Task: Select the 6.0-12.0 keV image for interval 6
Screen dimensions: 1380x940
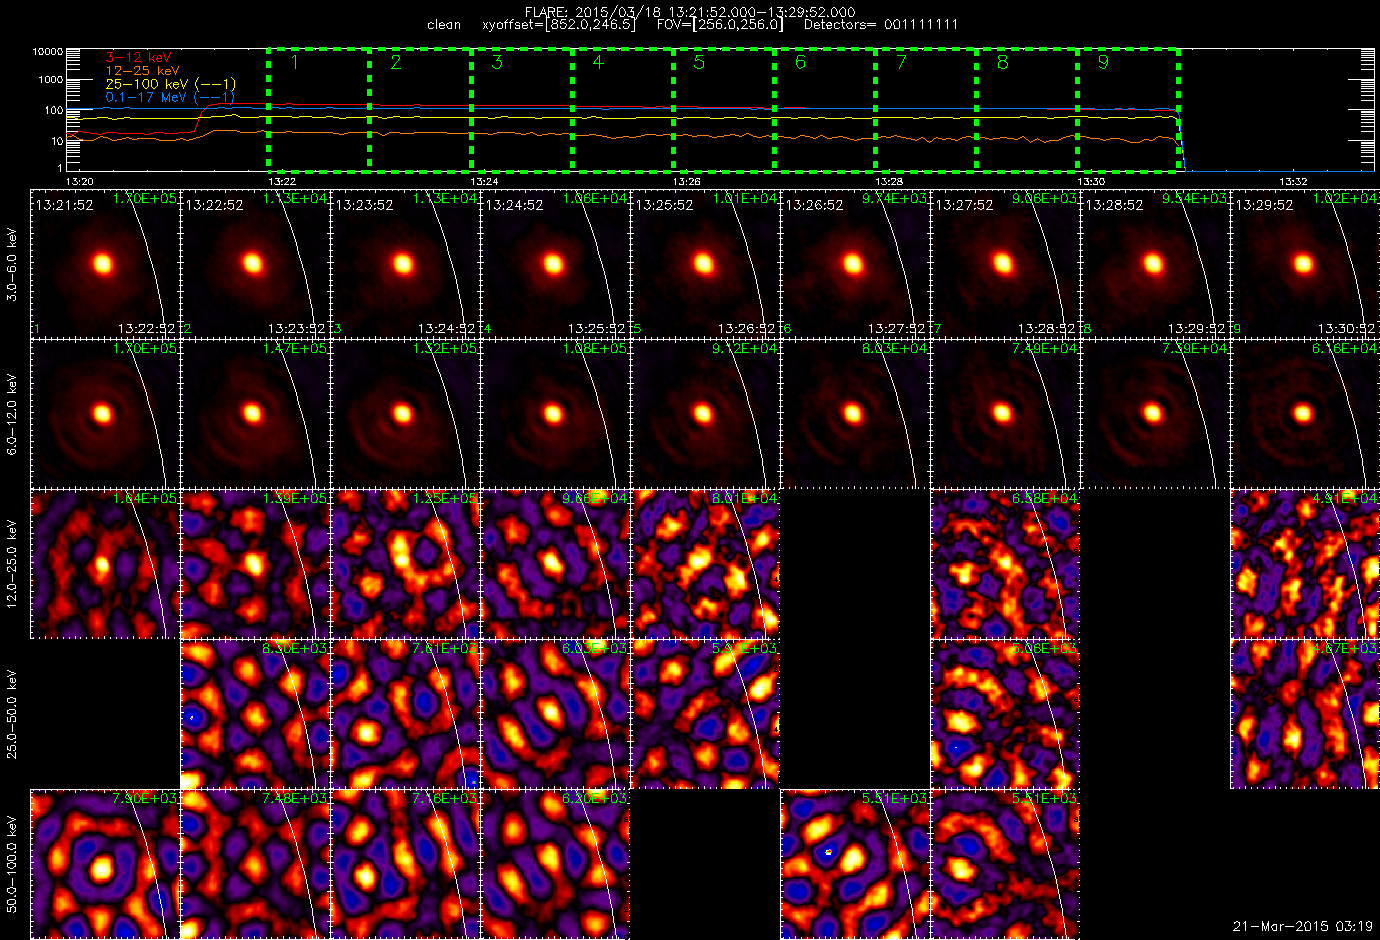Action: tap(855, 414)
